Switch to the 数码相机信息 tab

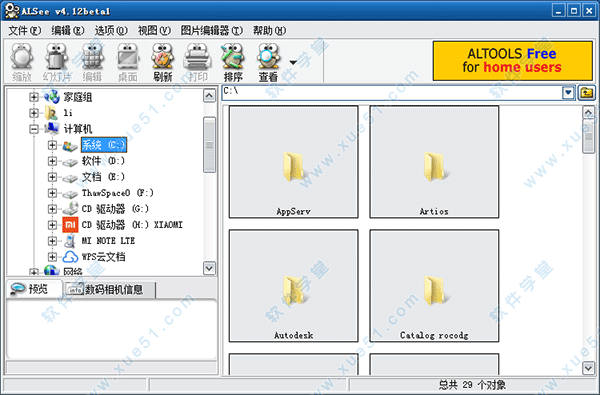(109, 290)
